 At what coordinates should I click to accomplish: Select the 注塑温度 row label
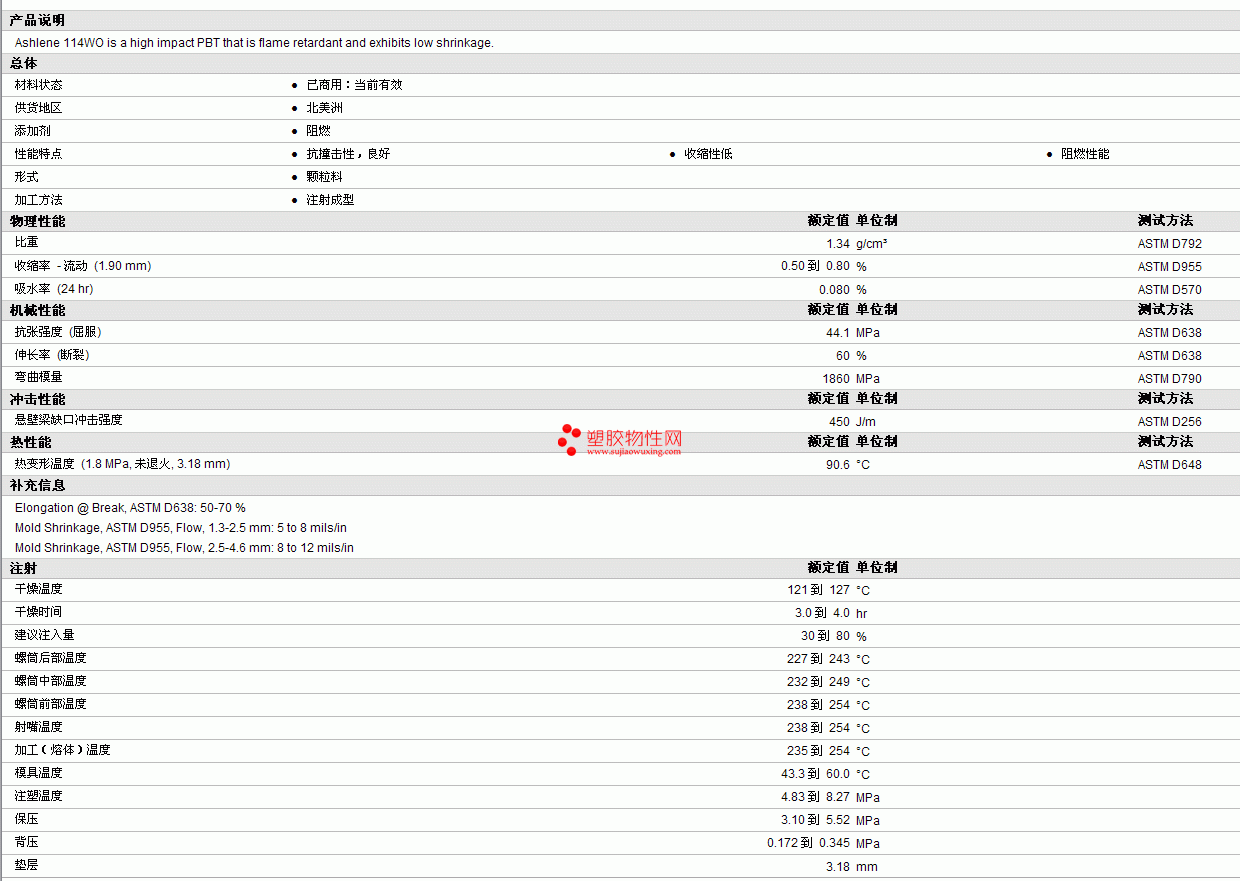coord(38,796)
